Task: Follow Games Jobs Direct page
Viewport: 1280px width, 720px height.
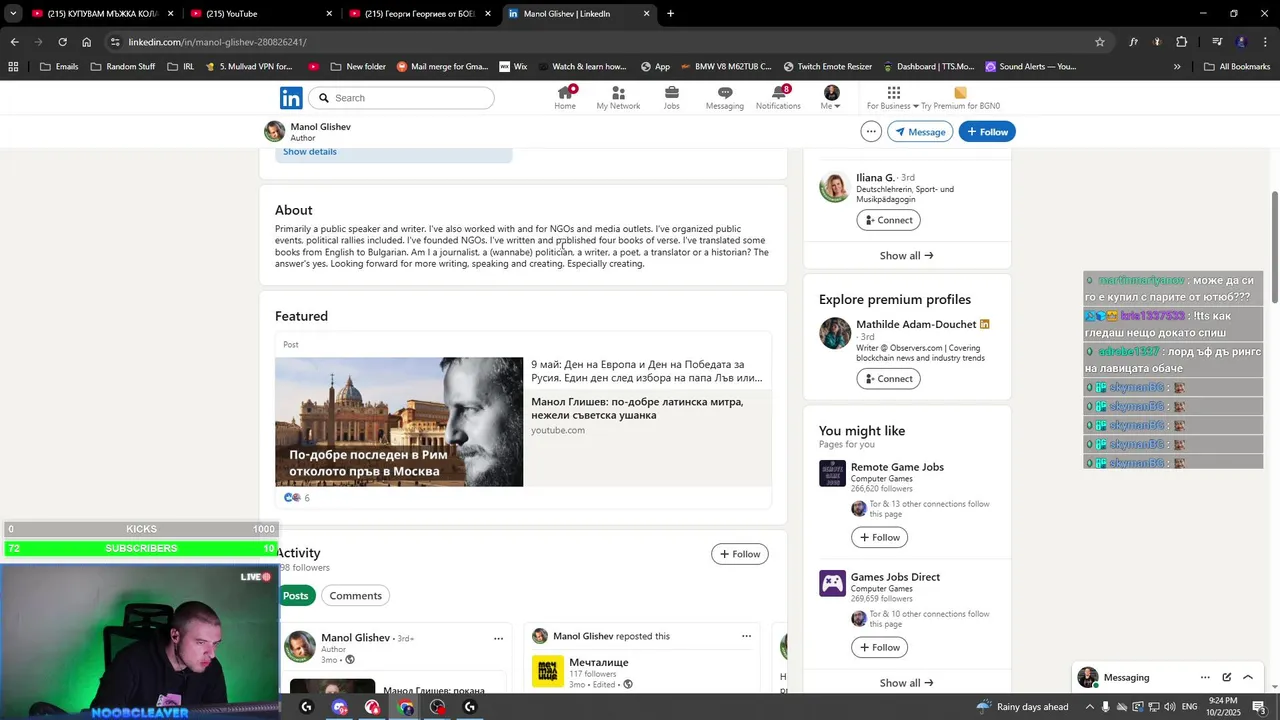Action: point(879,648)
